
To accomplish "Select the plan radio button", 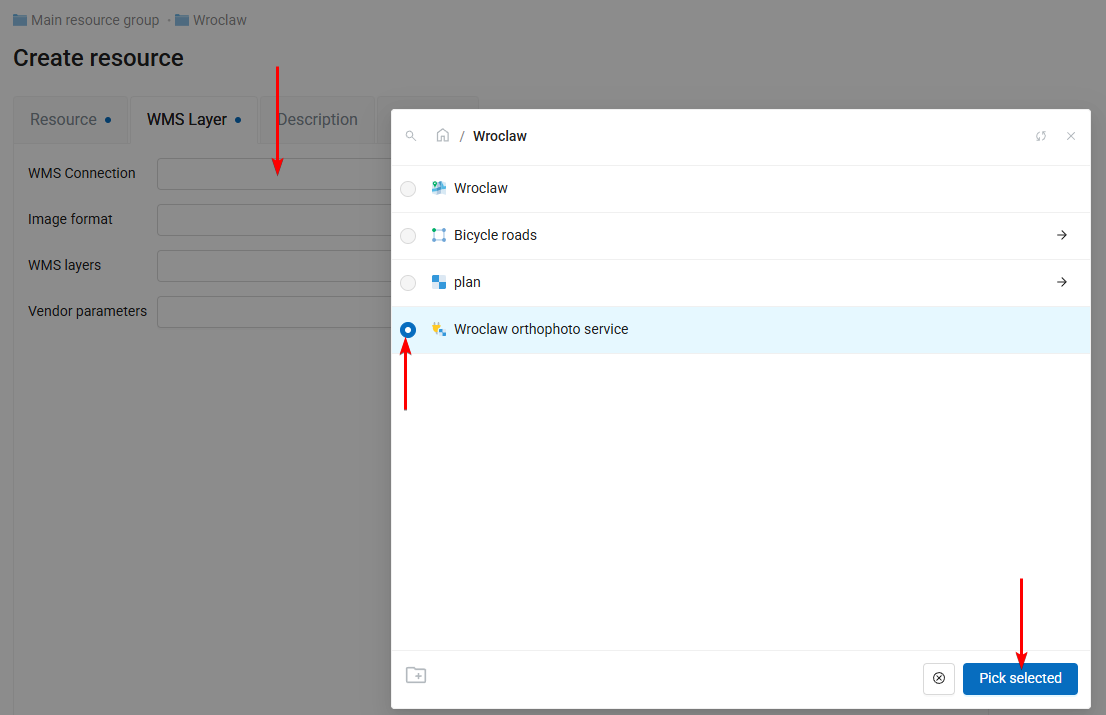I will 408,283.
